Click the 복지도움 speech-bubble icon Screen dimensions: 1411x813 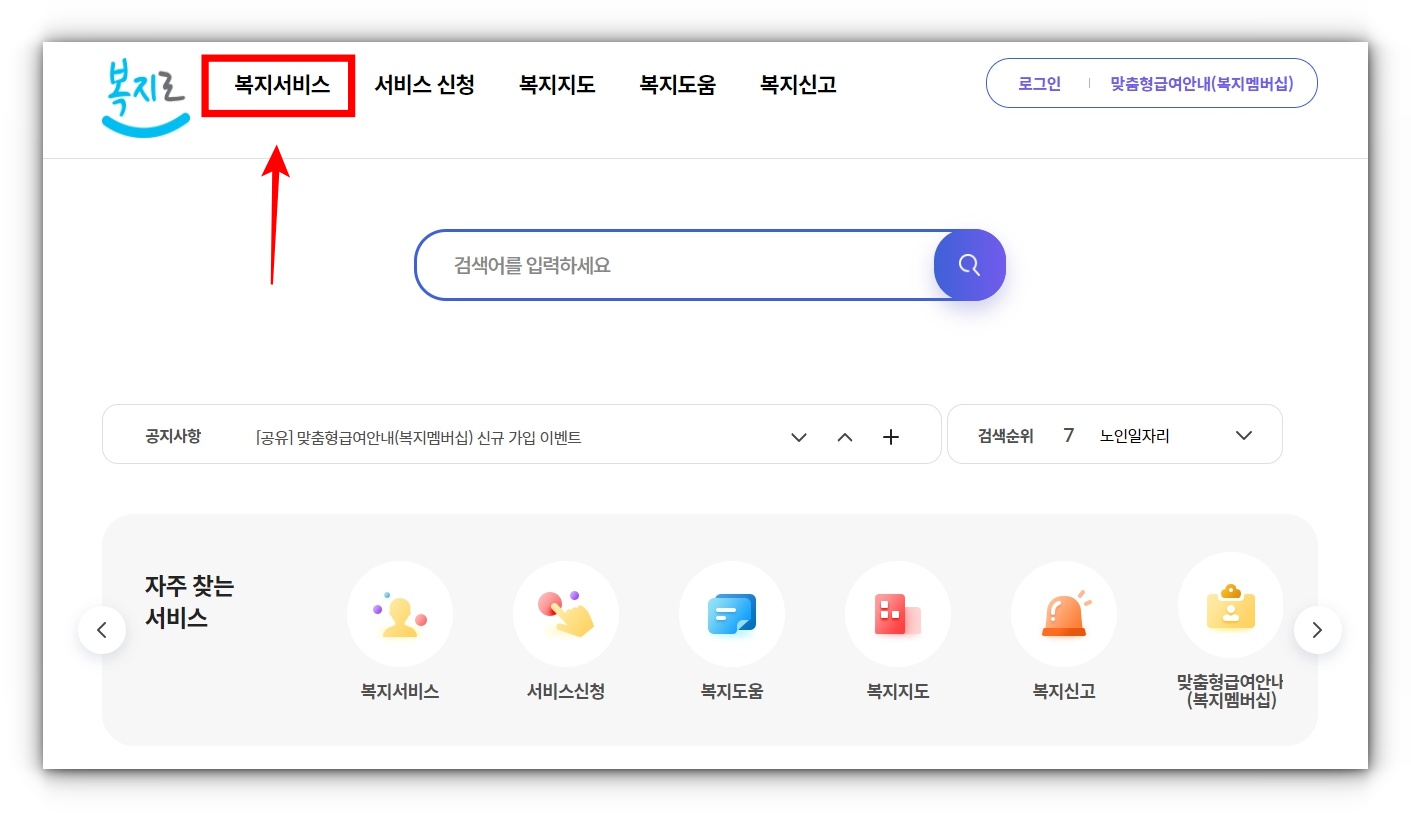731,614
